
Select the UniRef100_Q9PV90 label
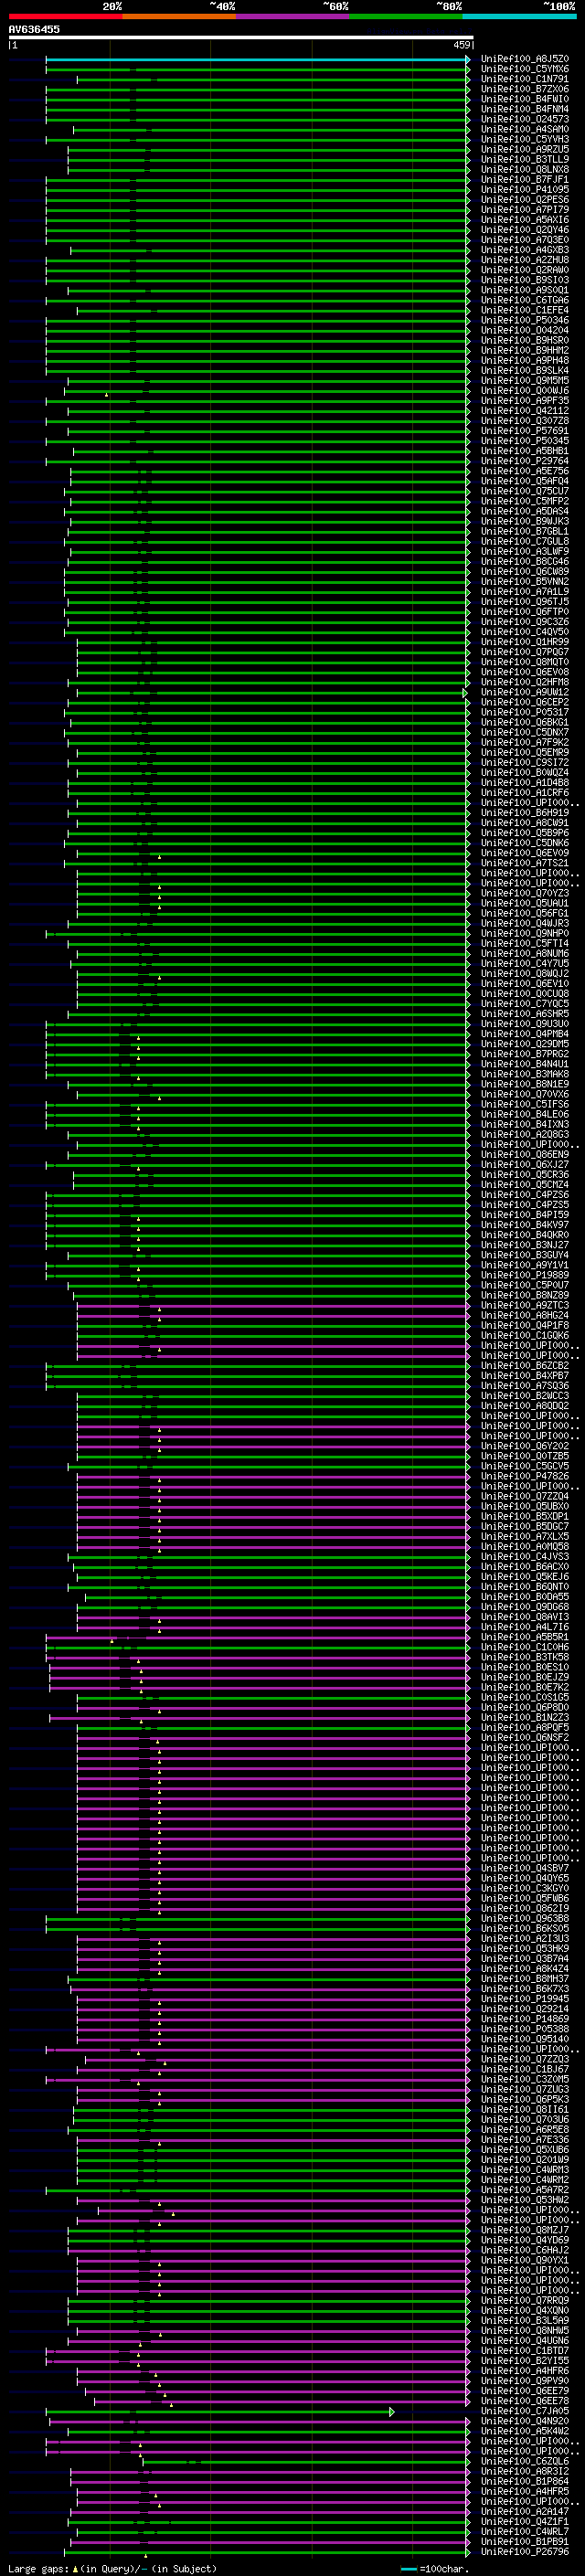point(524,2380)
